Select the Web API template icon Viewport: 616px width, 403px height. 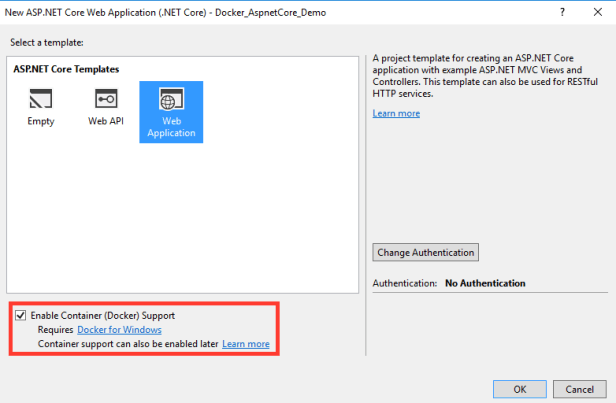click(106, 99)
